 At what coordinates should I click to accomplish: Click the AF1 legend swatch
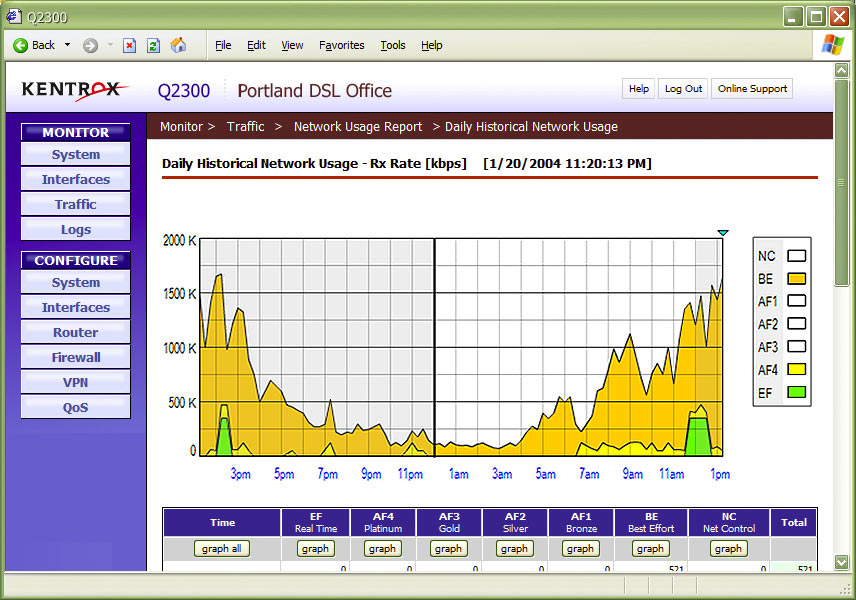point(796,301)
